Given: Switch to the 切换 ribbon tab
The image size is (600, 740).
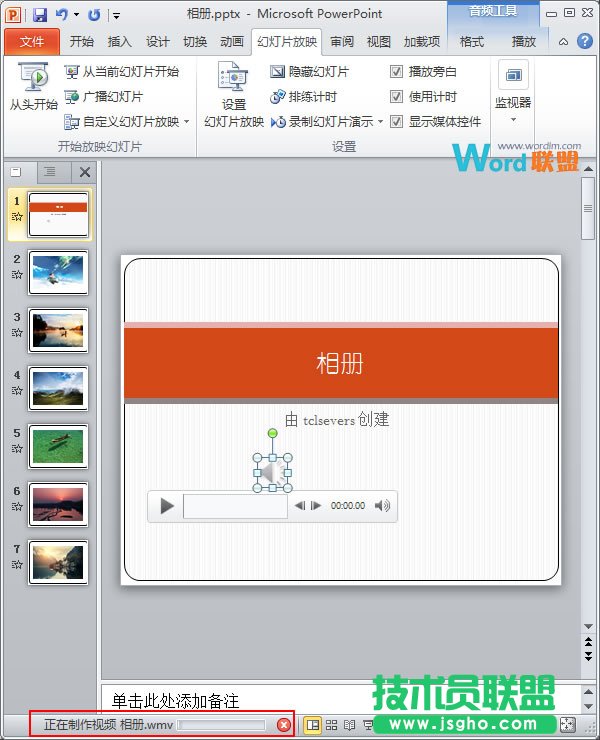Looking at the screenshot, I should (195, 42).
